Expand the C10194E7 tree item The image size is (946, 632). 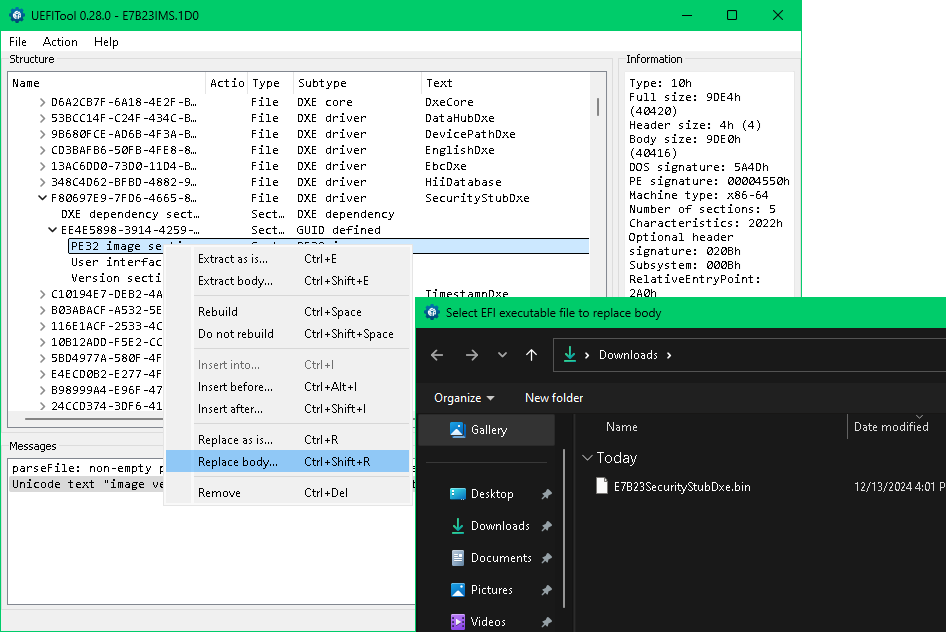pyautogui.click(x=42, y=294)
